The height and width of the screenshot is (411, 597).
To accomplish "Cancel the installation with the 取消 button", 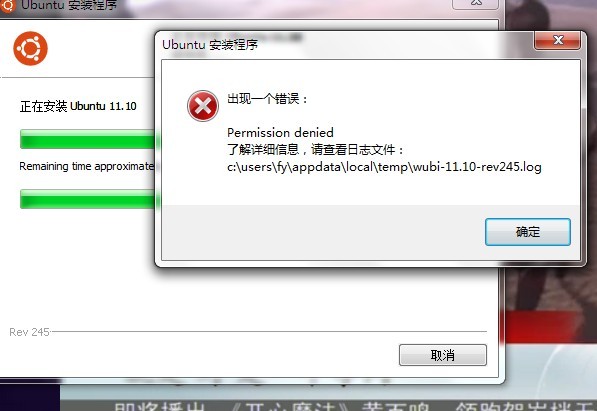I will click(443, 355).
